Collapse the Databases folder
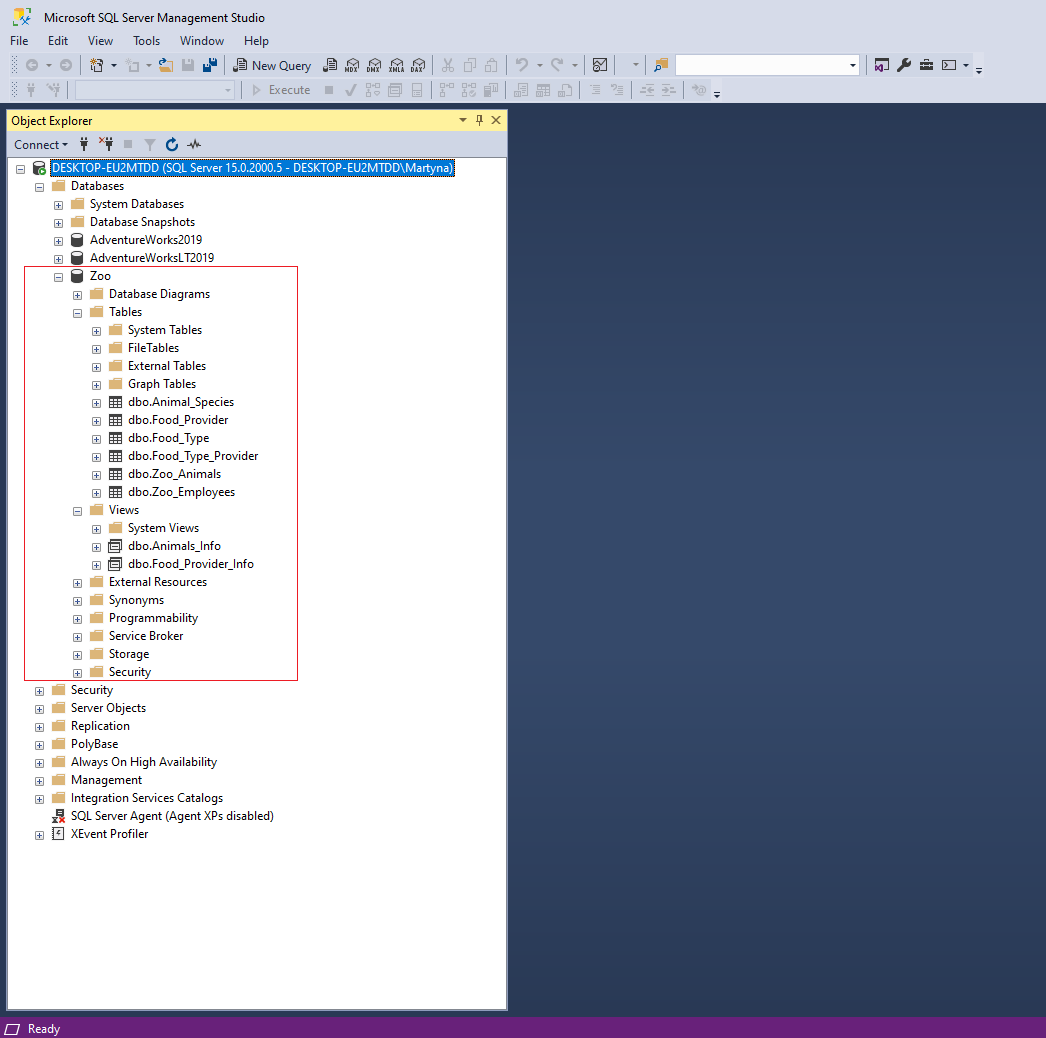Screen dimensions: 1046x1038 [39, 187]
